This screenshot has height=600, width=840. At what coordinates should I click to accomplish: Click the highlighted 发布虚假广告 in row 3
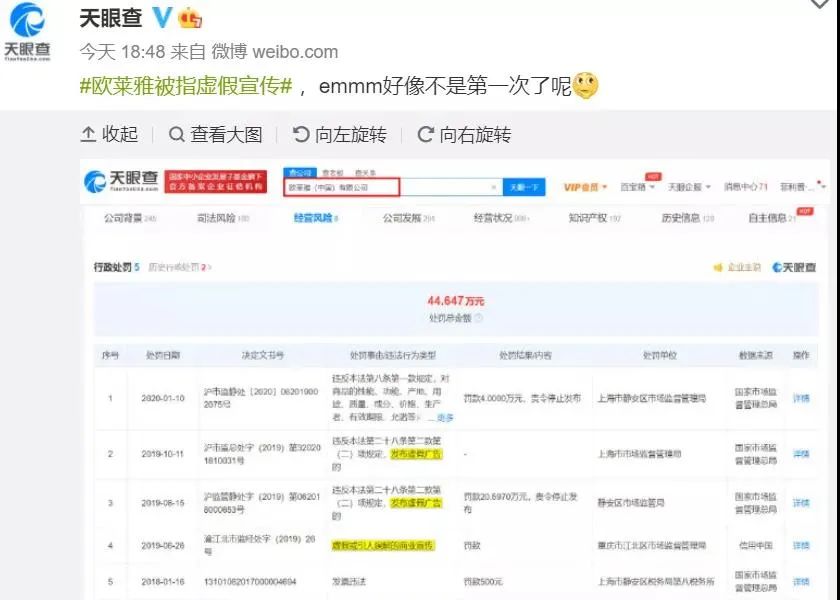point(416,503)
